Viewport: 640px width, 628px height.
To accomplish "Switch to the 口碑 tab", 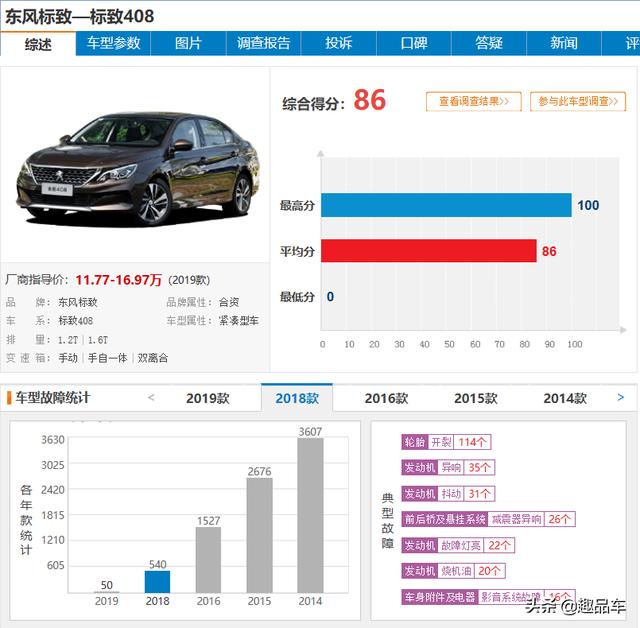I will 413,43.
